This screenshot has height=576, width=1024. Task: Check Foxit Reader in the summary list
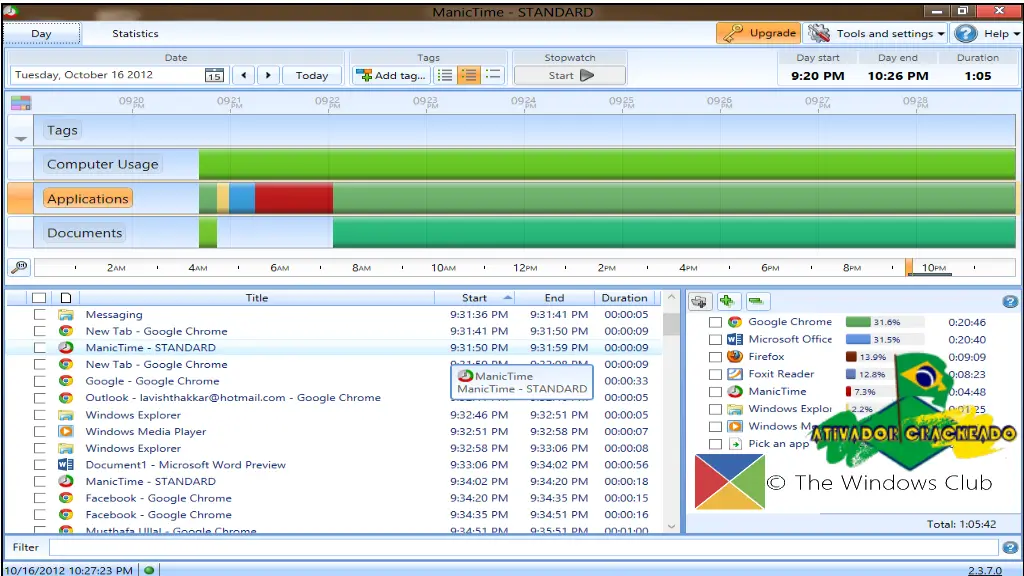(715, 374)
